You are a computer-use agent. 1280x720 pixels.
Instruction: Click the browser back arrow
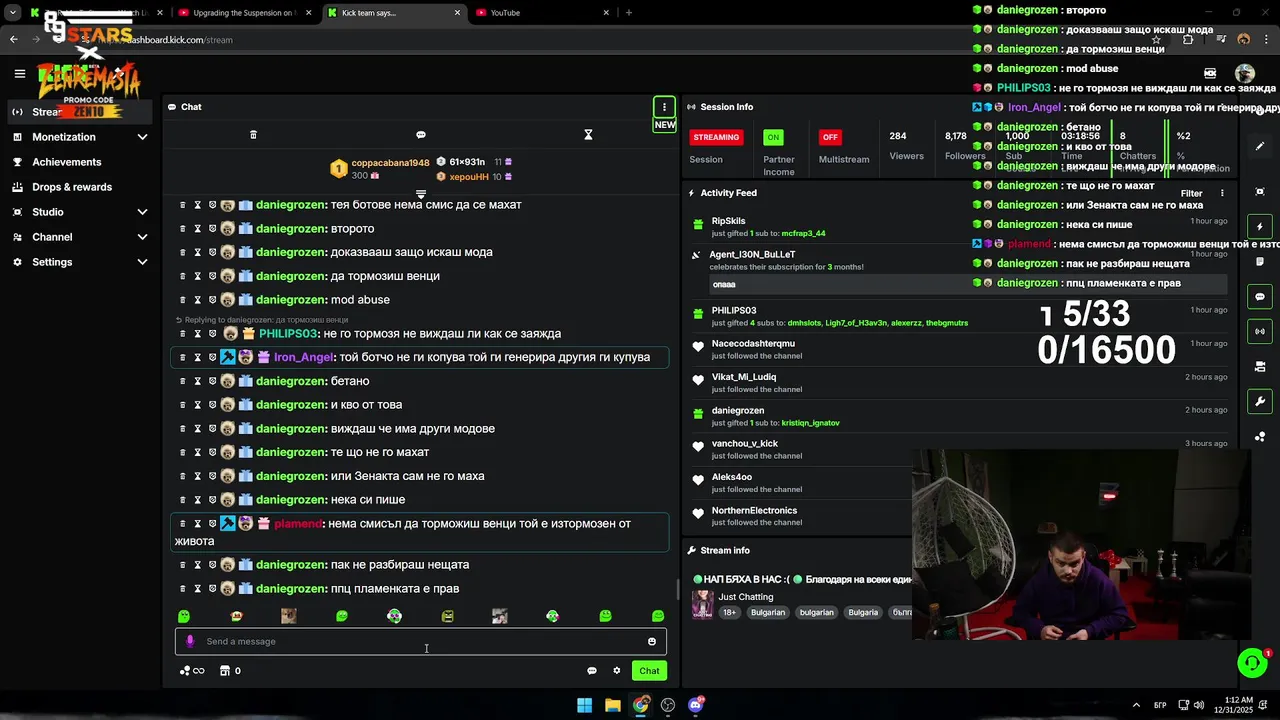coord(13,40)
